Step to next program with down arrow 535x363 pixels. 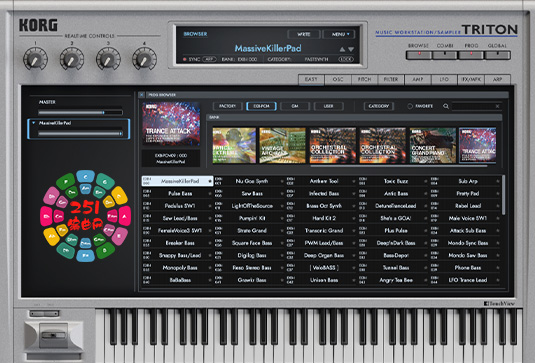pos(351,49)
